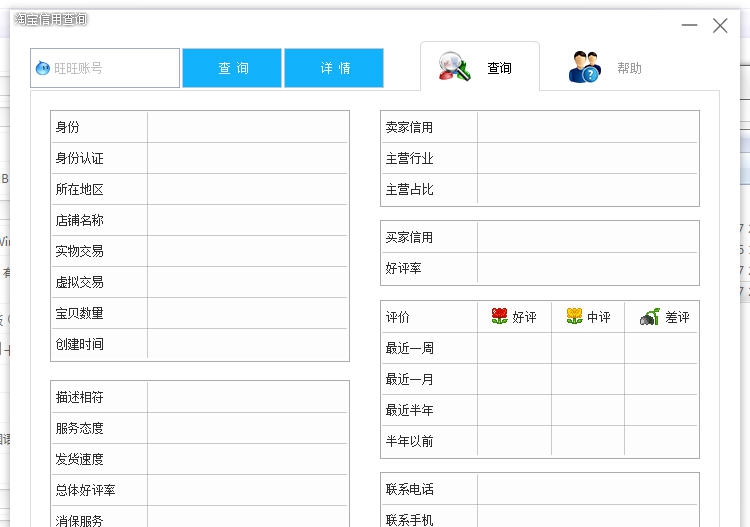
Task: Click the 评价 table header
Action: pos(397,317)
